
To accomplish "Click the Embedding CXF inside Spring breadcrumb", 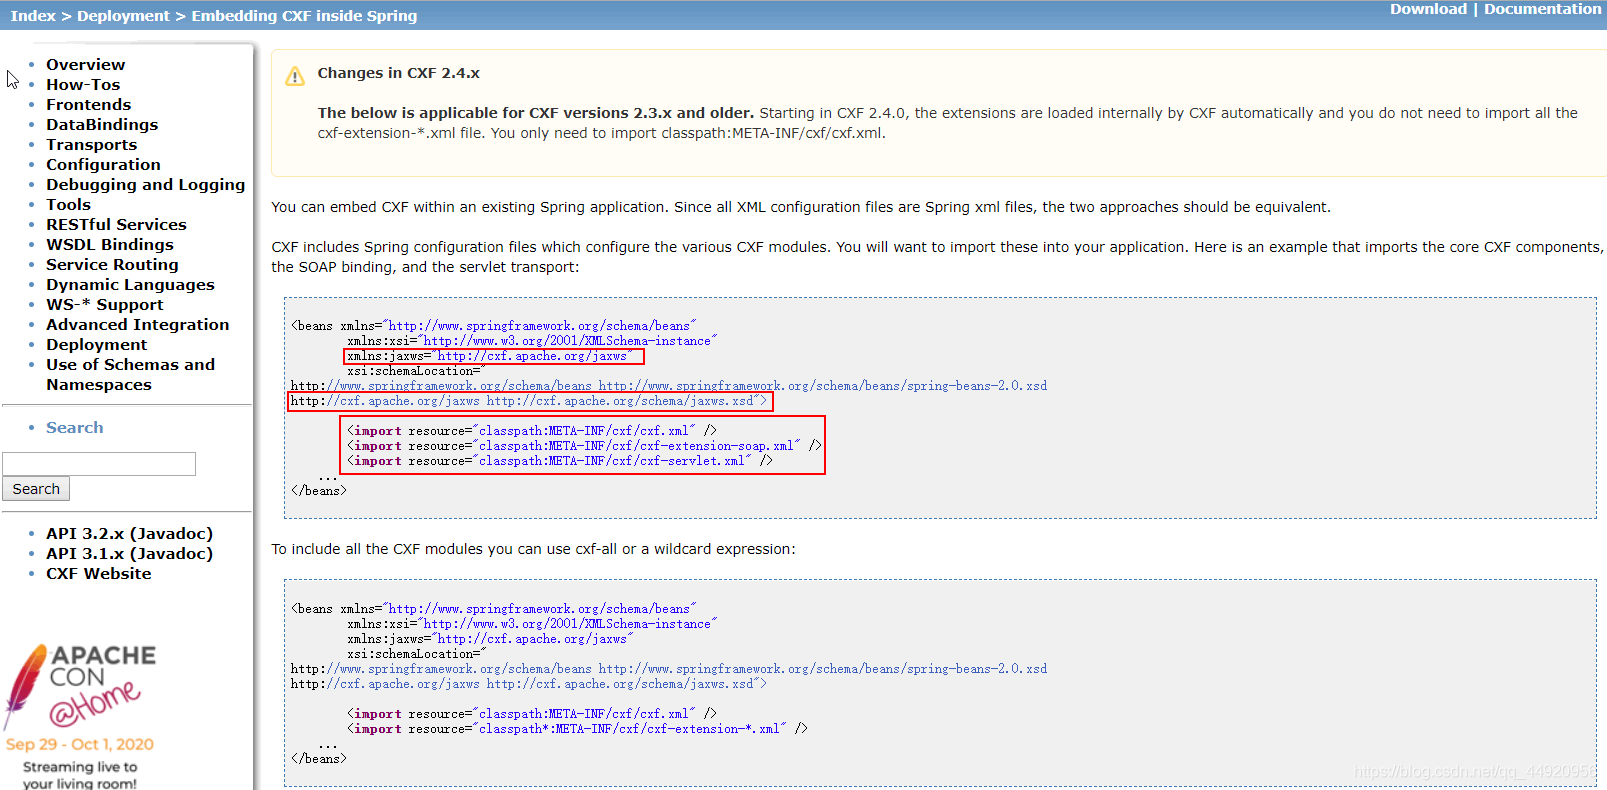I will pyautogui.click(x=304, y=16).
